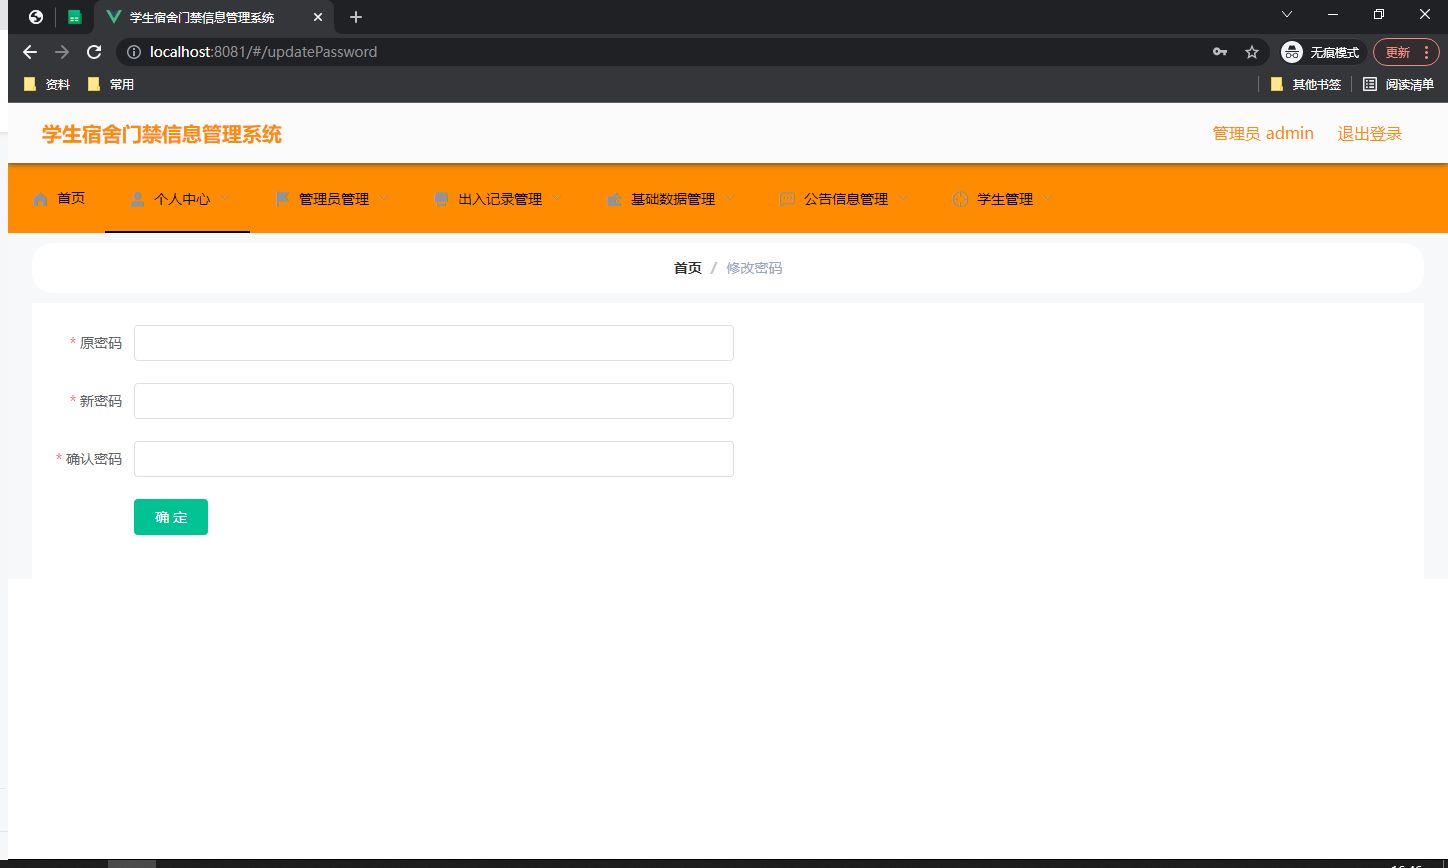The height and width of the screenshot is (868, 1448).
Task: Open the incognito 无痕模式 indicator
Action: point(1322,52)
